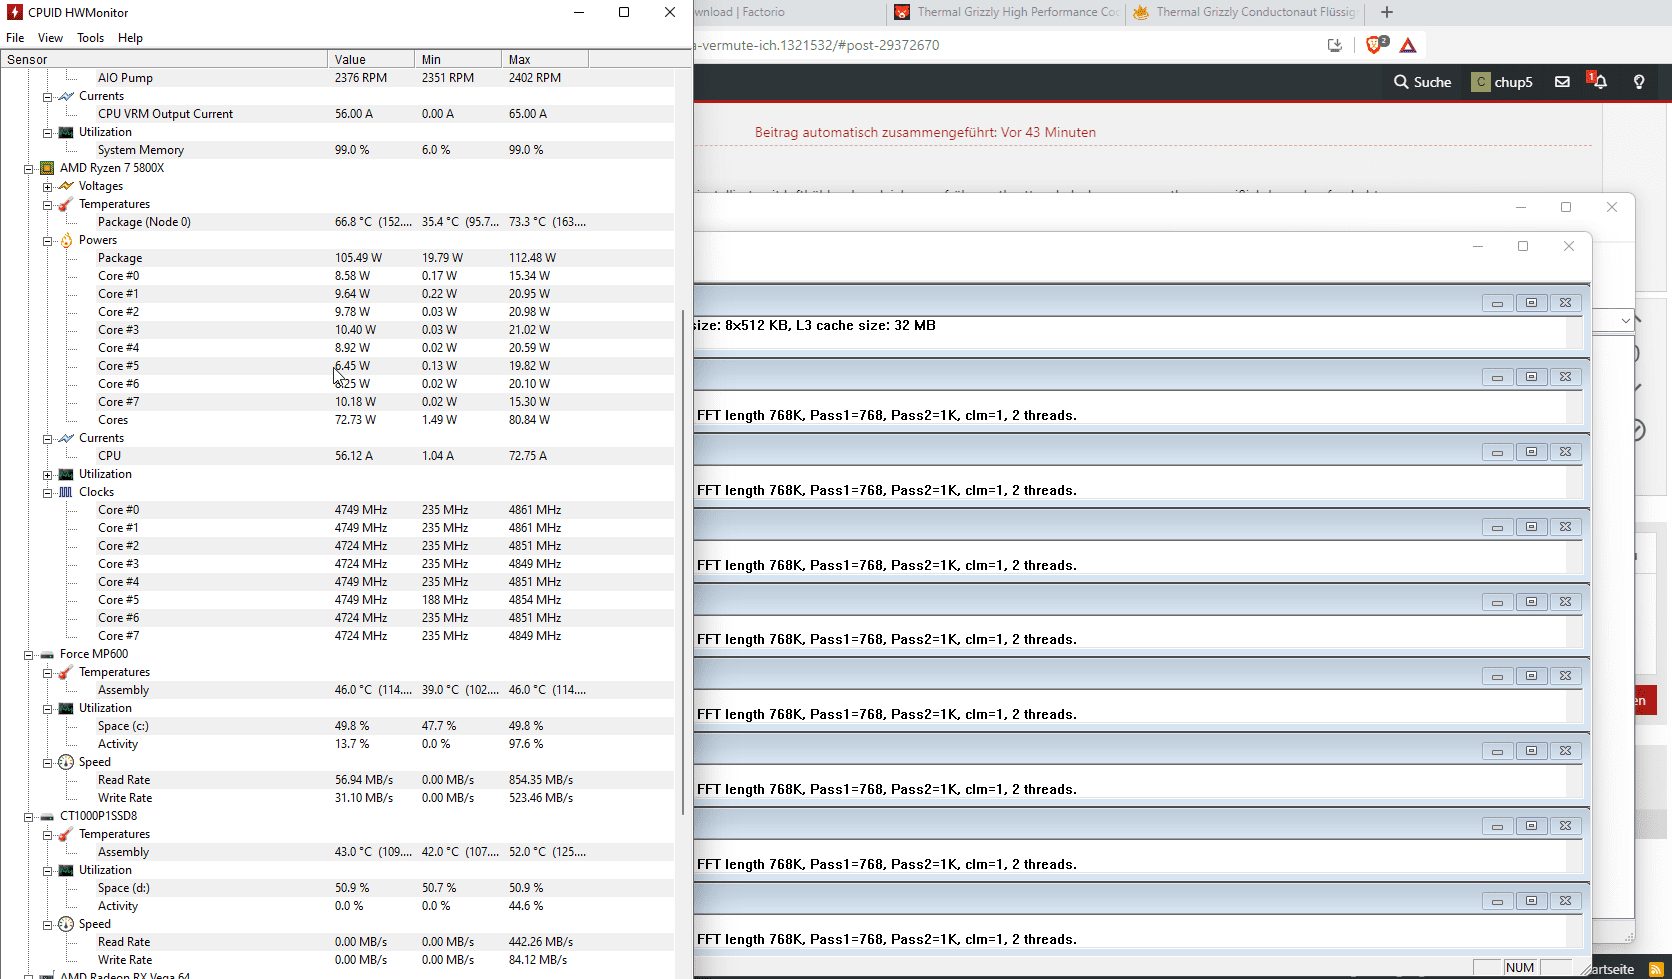Click the NUM indicator in status bar
This screenshot has width=1672, height=979.
pyautogui.click(x=1519, y=967)
